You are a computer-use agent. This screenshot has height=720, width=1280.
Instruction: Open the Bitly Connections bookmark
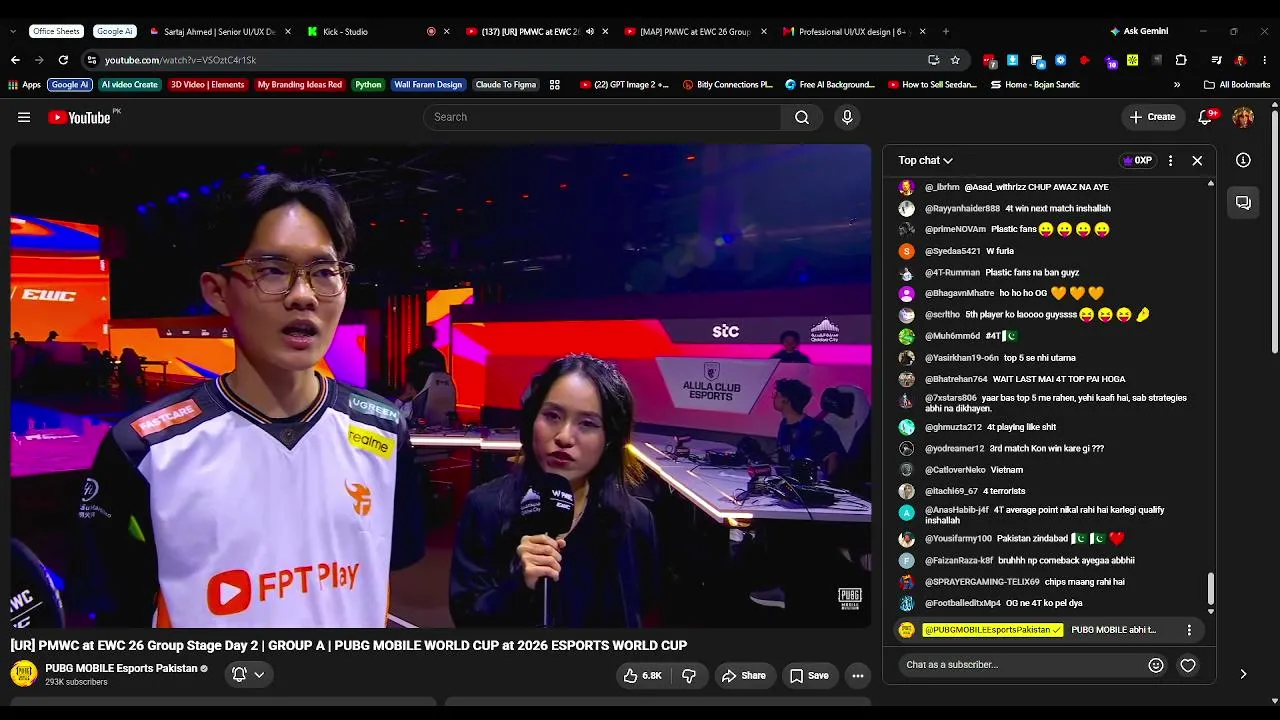click(x=728, y=85)
